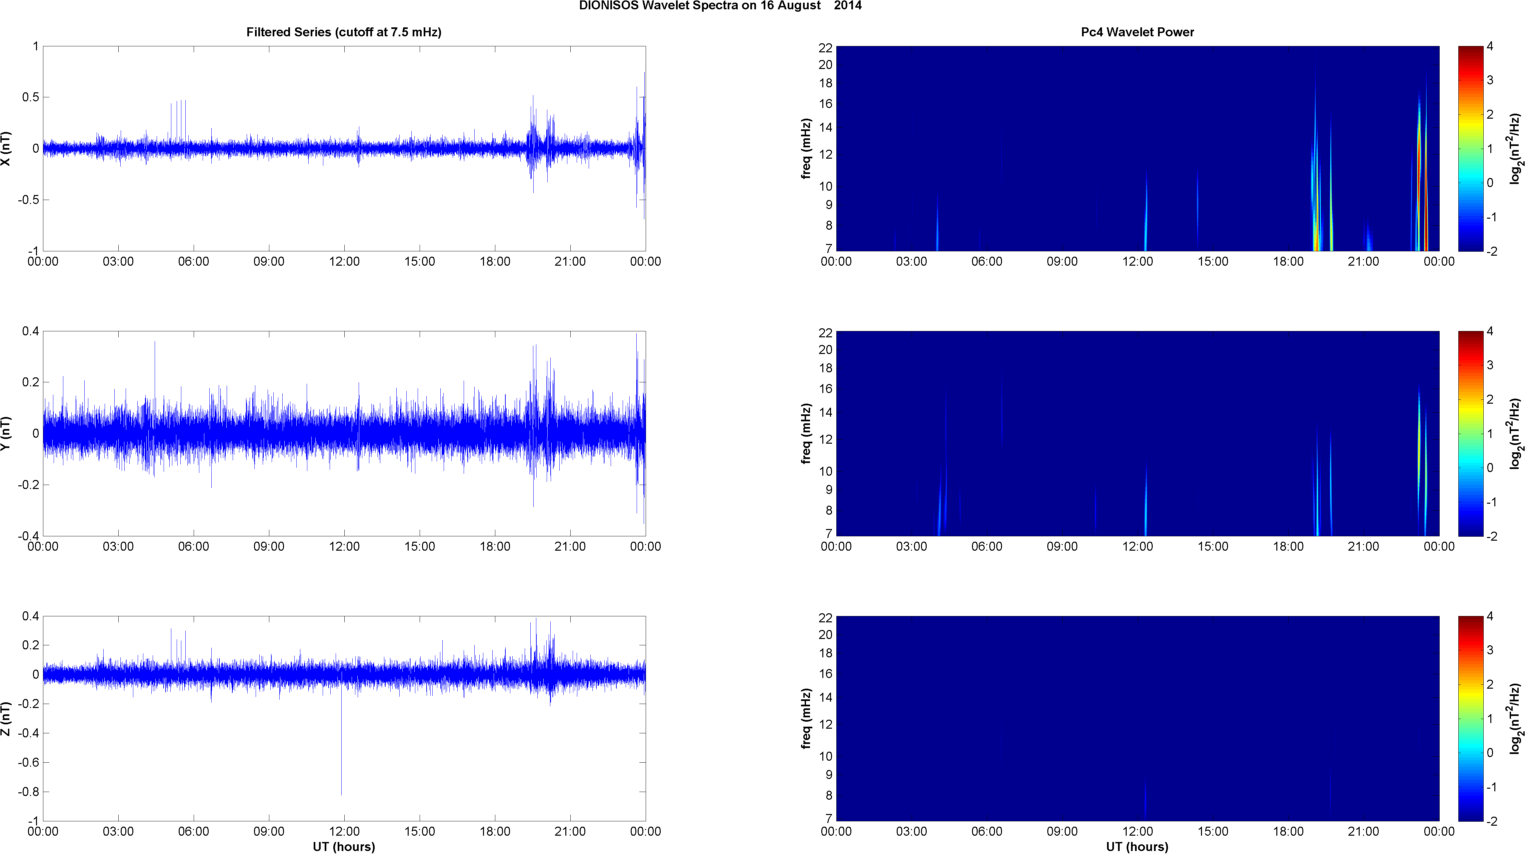Screen dimensions: 1525x854
Task: Click the Y spectrogram colorbar gradient
Action: click(x=1470, y=433)
